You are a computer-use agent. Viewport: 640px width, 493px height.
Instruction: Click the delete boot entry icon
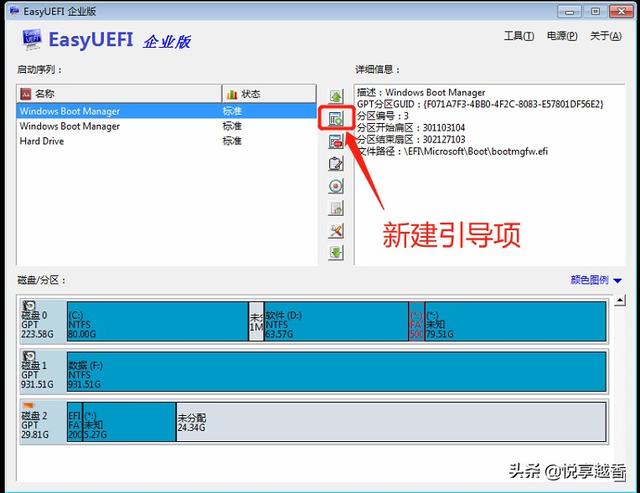tap(336, 142)
